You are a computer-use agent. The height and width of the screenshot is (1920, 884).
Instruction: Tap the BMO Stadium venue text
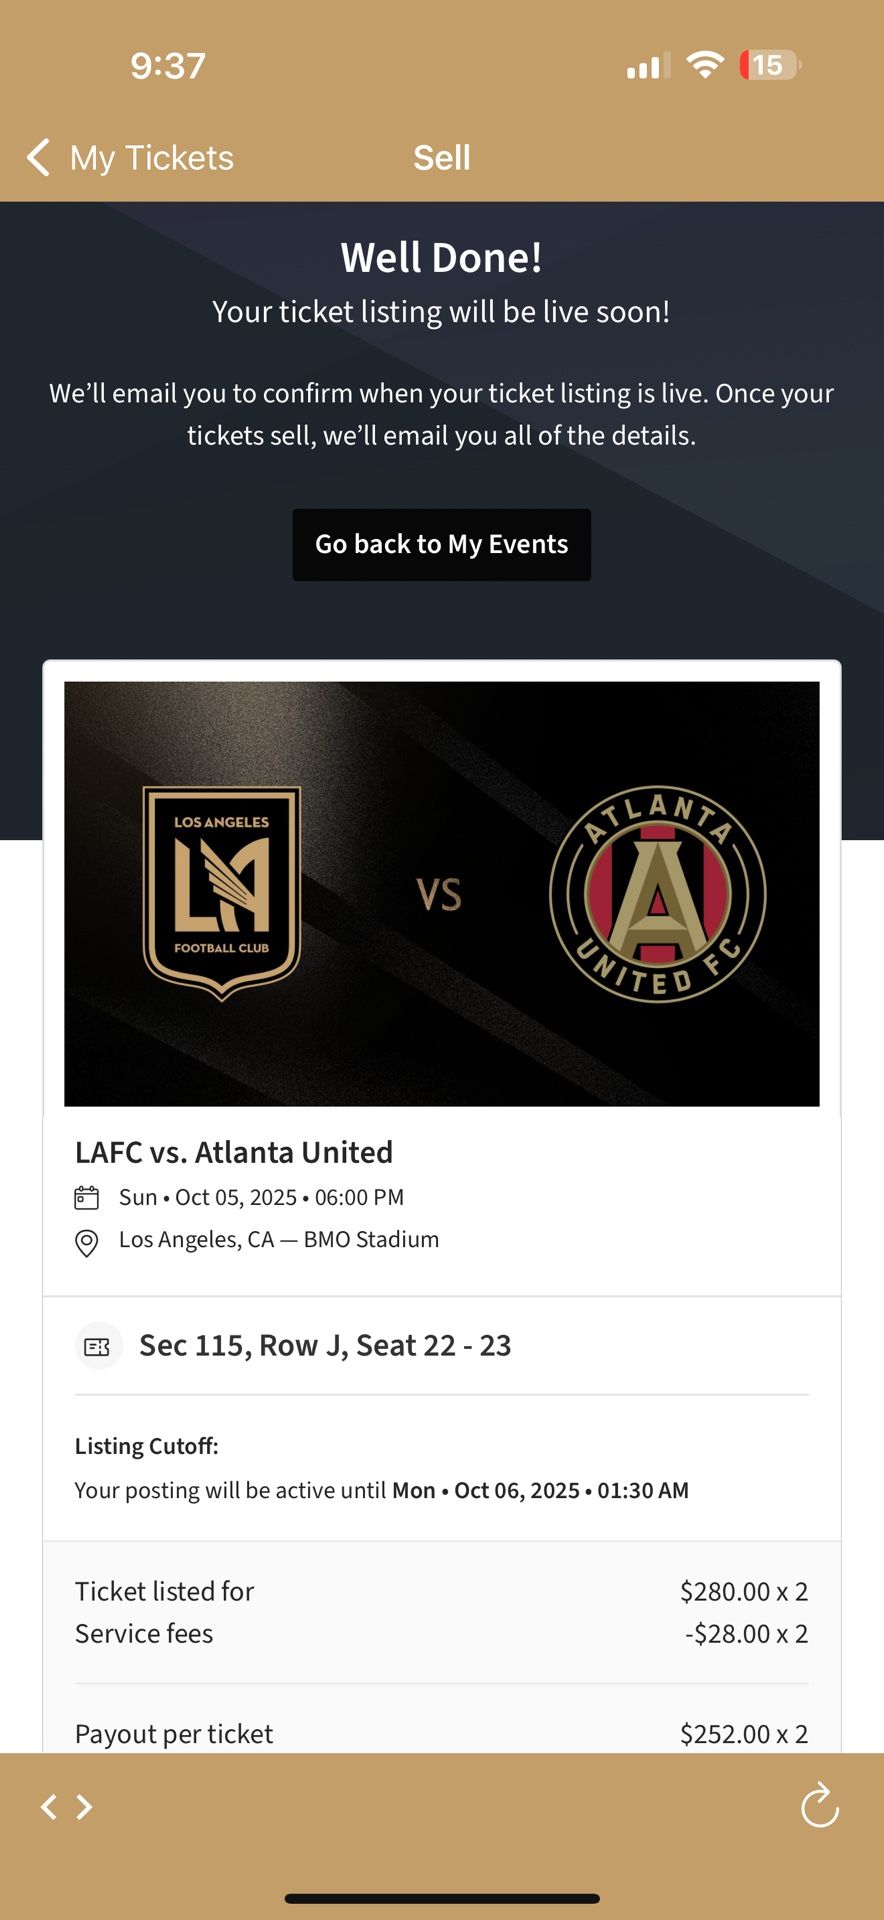[x=371, y=1240]
